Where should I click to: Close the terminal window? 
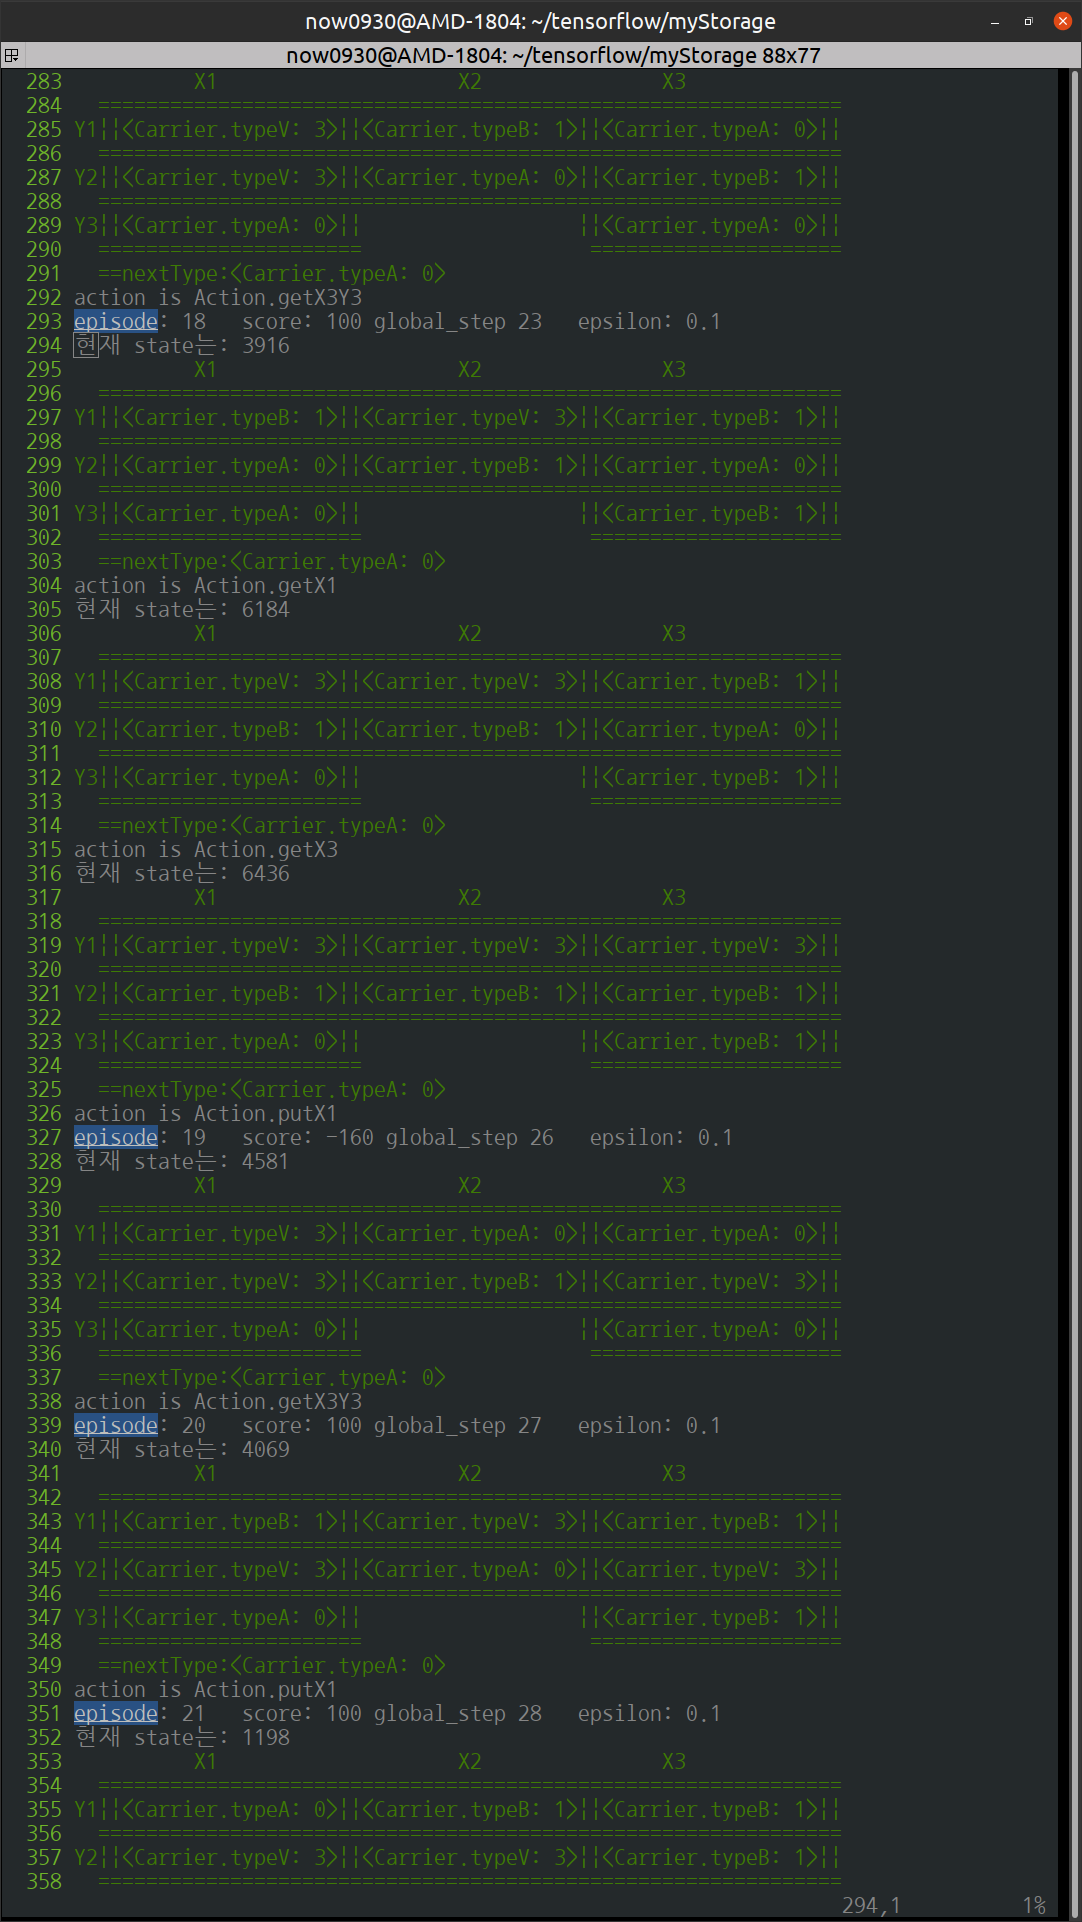pyautogui.click(x=1062, y=21)
